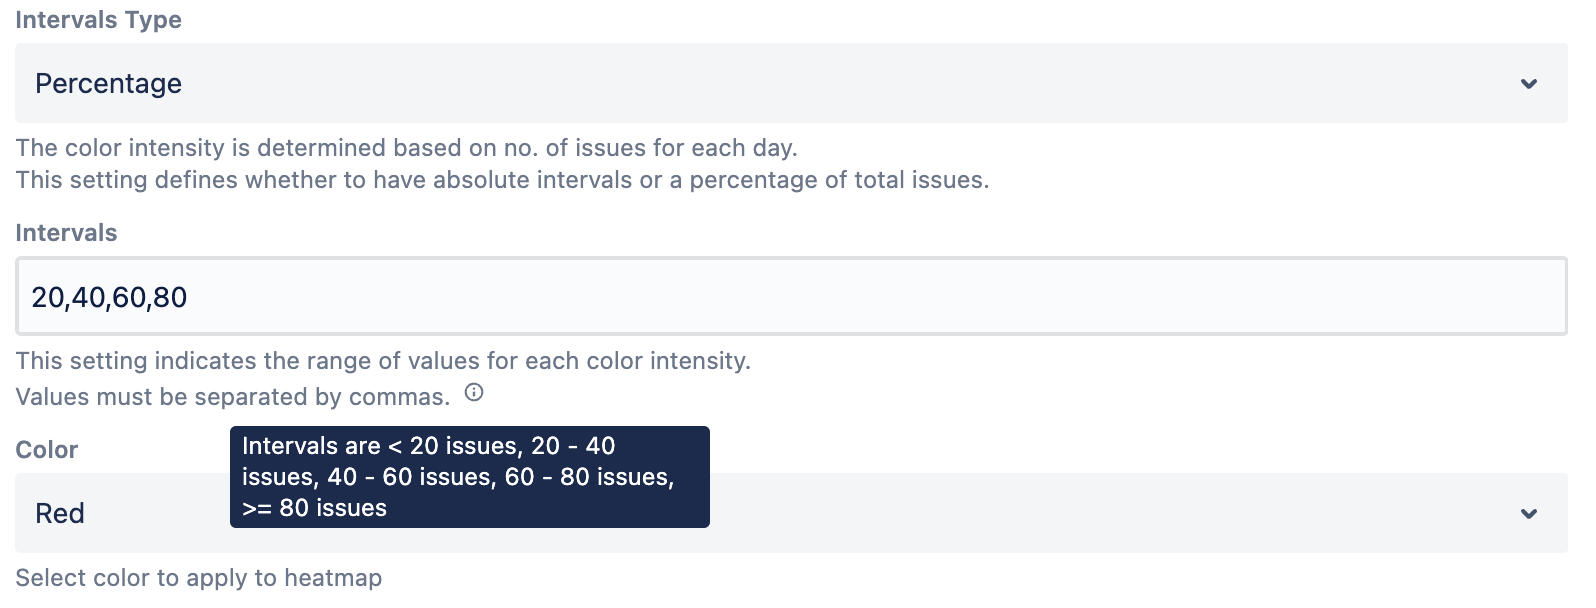Click the info icon beside commas hint
This screenshot has width=1596, height=608.
[x=474, y=393]
